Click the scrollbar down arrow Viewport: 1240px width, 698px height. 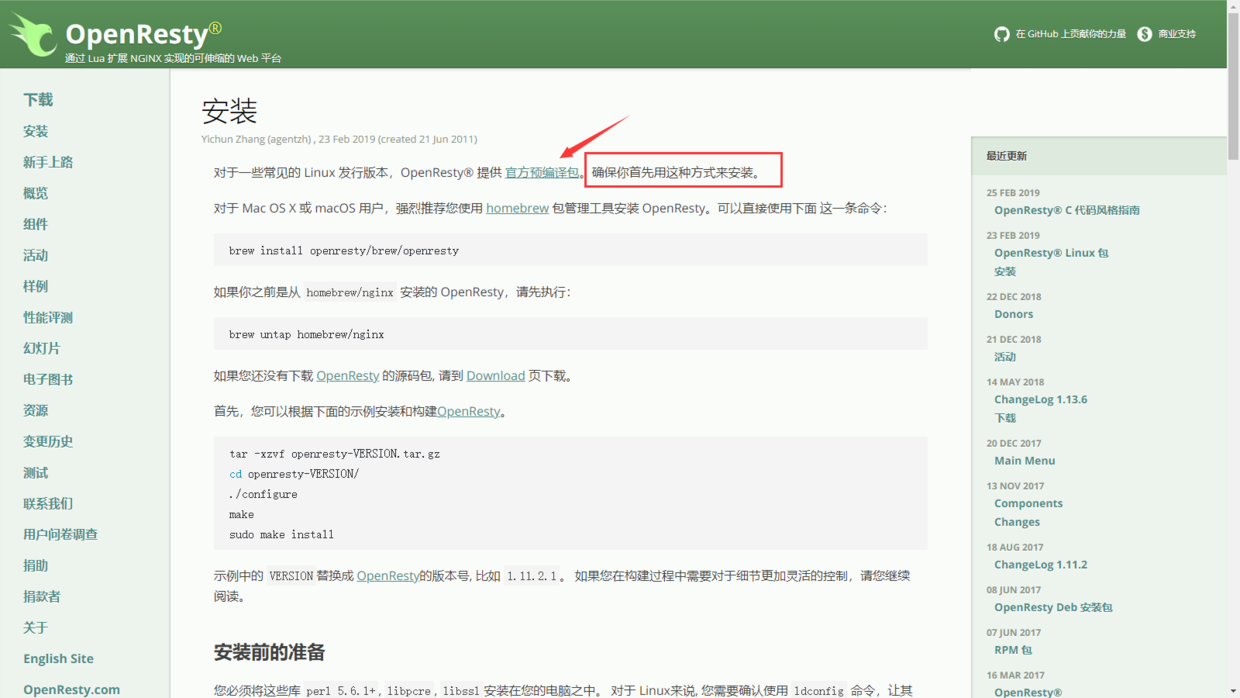[1233, 691]
